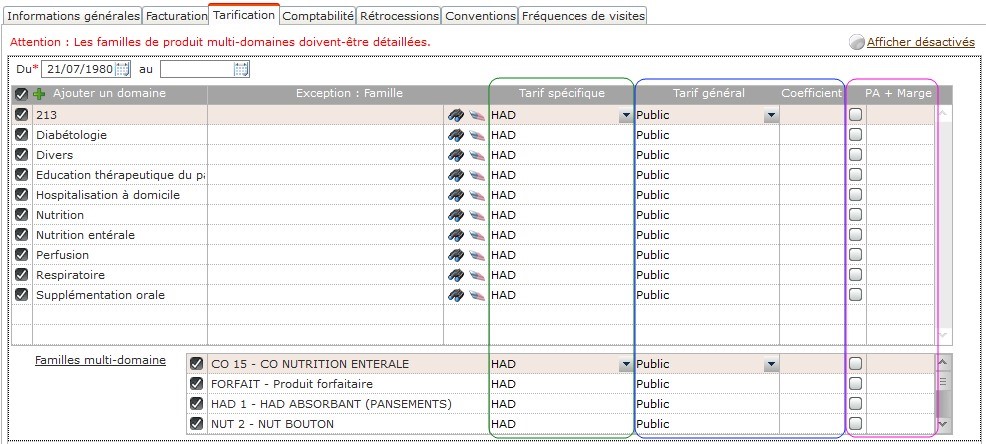The width and height of the screenshot is (986, 444).
Task: Open Tarif spécifique dropdown for CO 15 row
Action: click(625, 364)
